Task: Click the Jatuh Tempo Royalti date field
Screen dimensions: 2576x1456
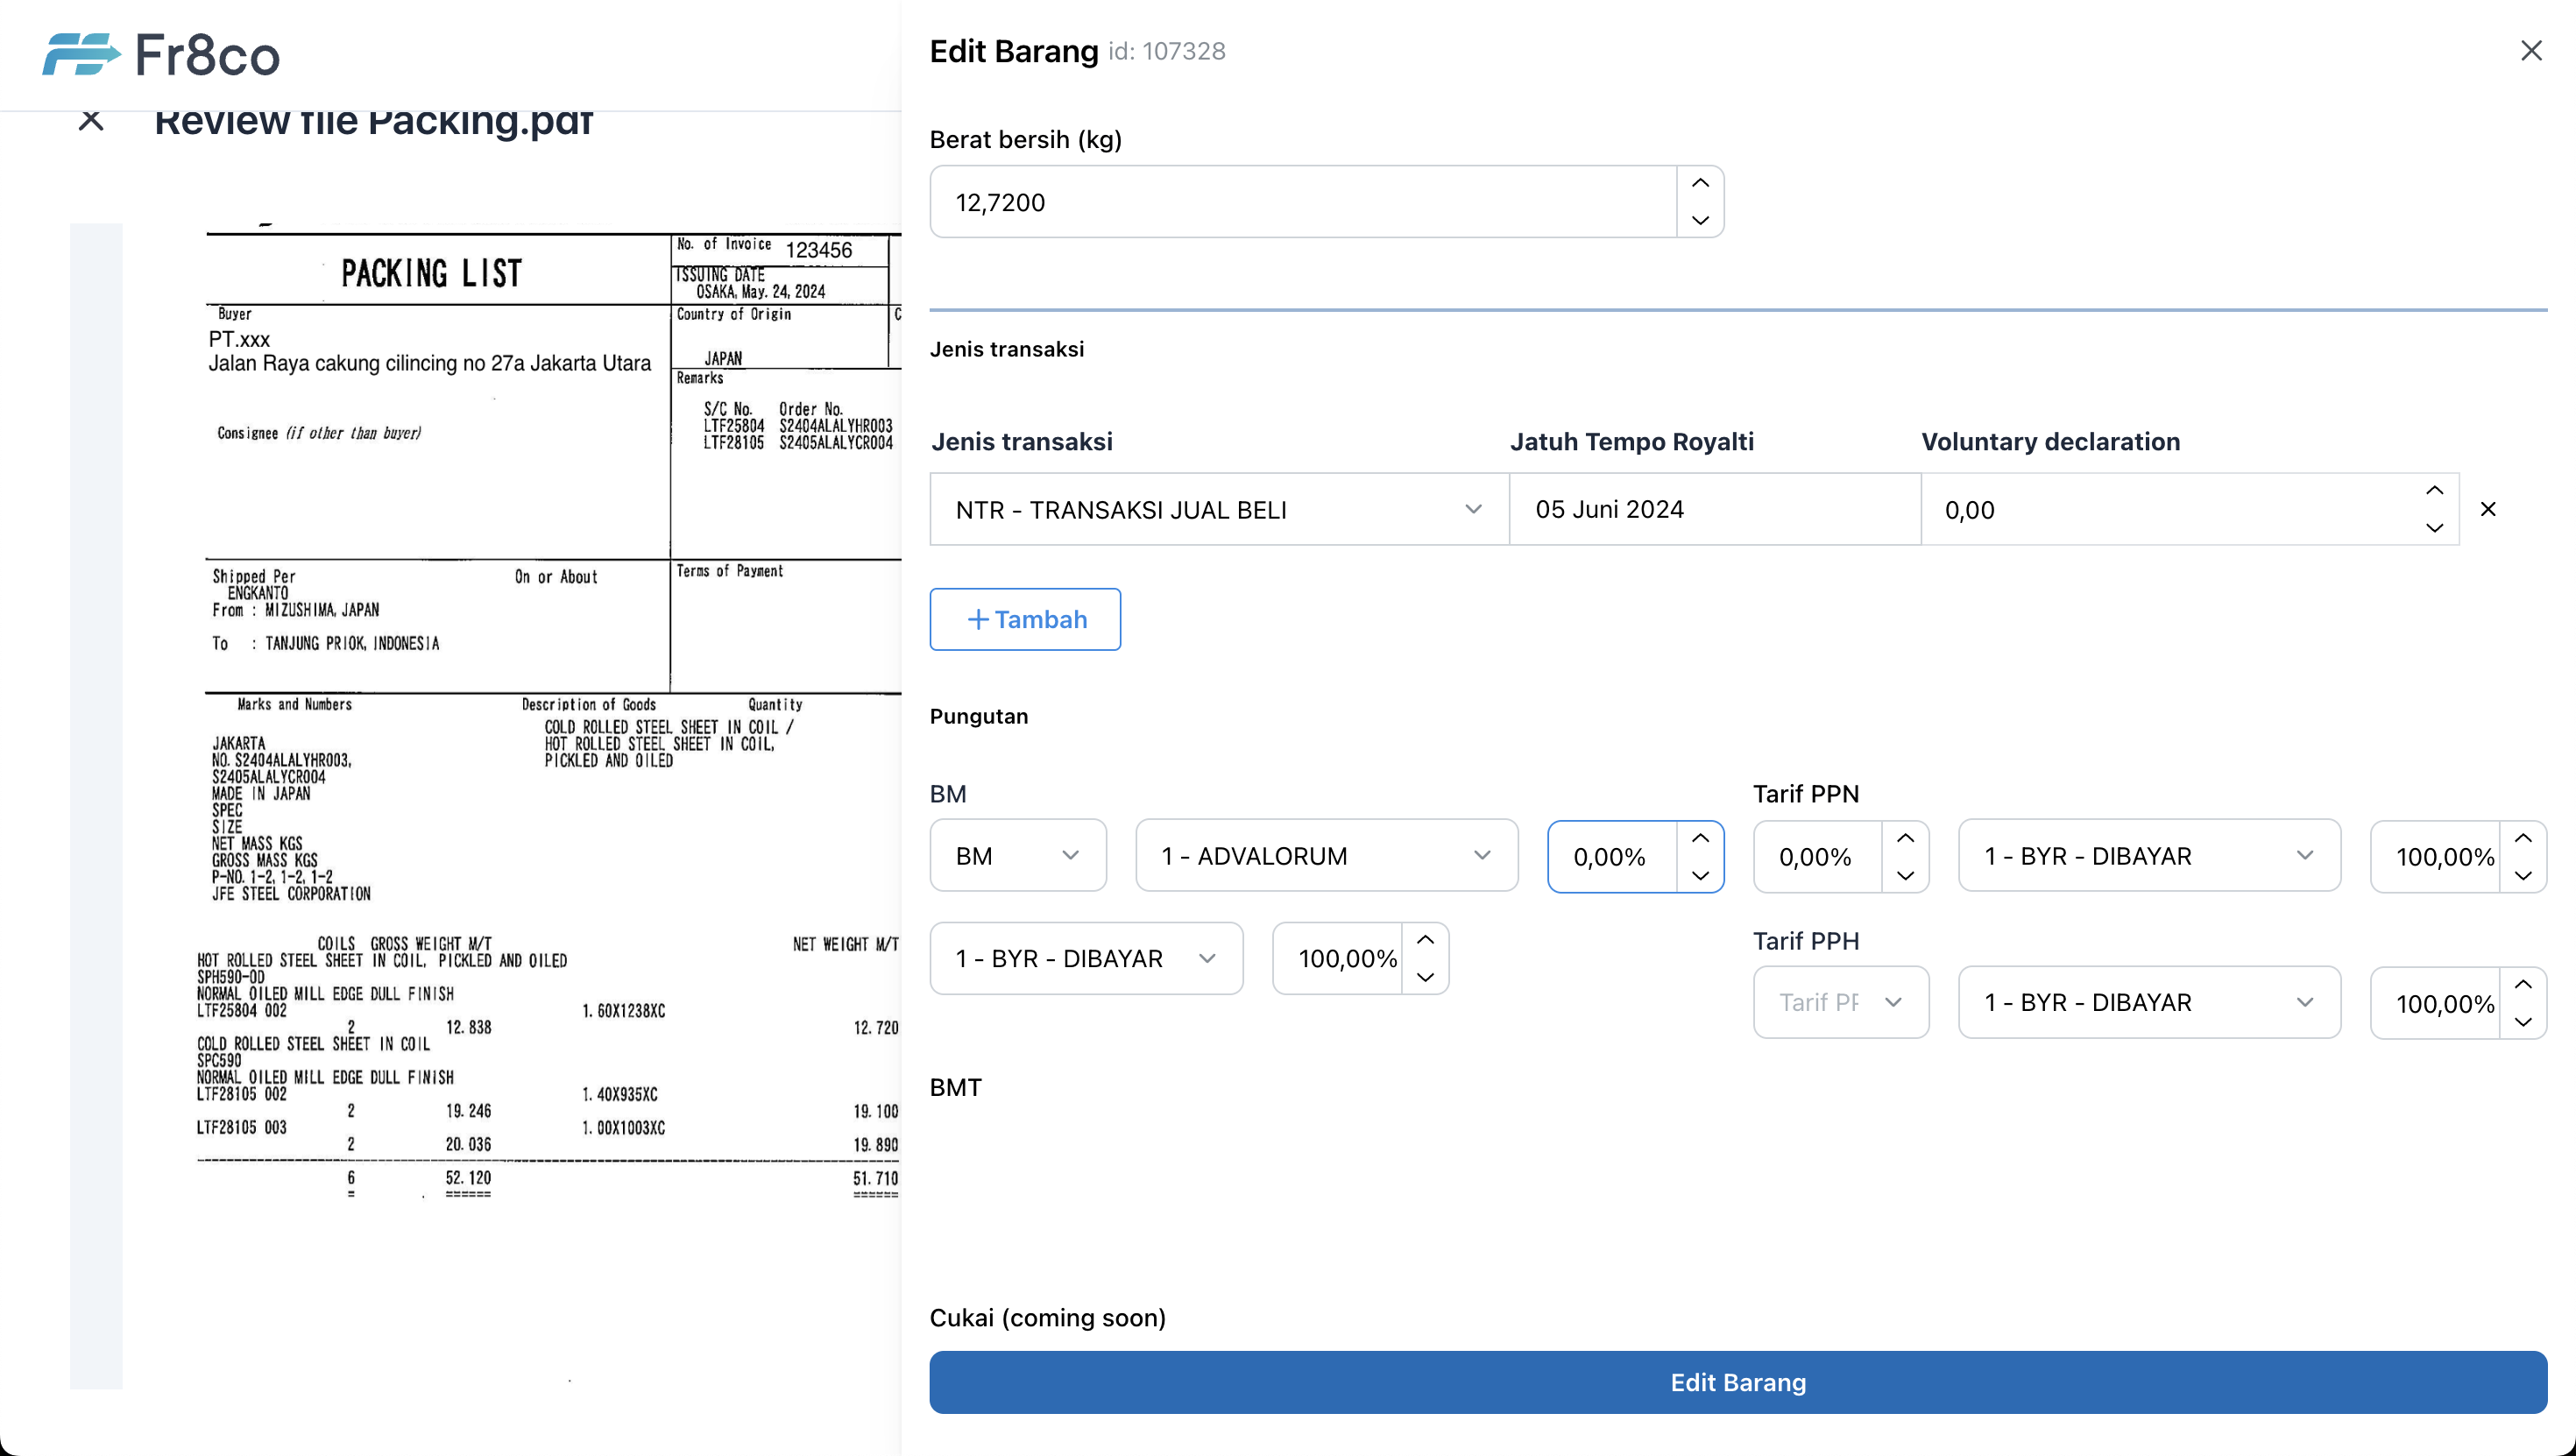Action: coord(1714,510)
